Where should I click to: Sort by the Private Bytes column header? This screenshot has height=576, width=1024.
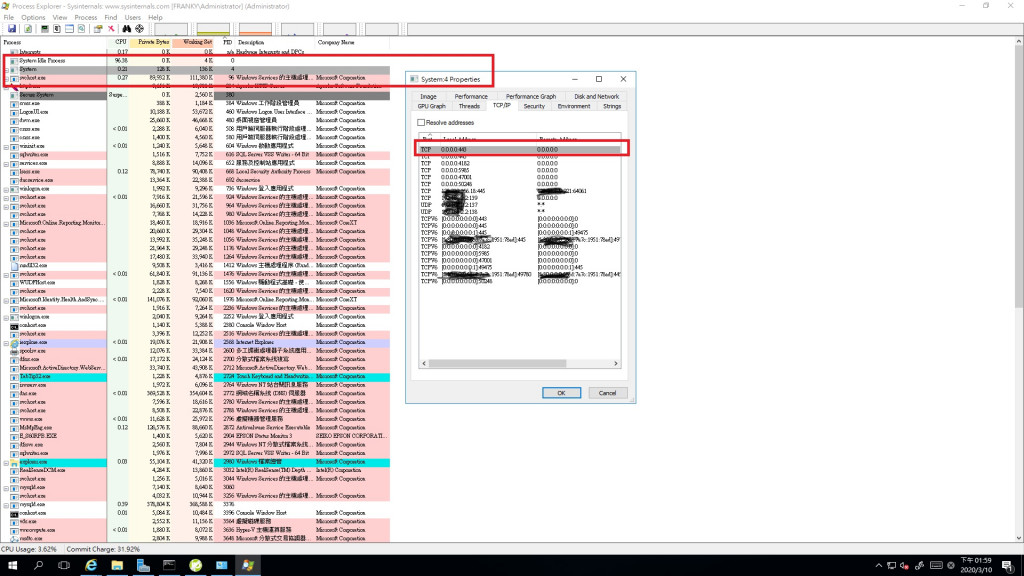point(151,42)
